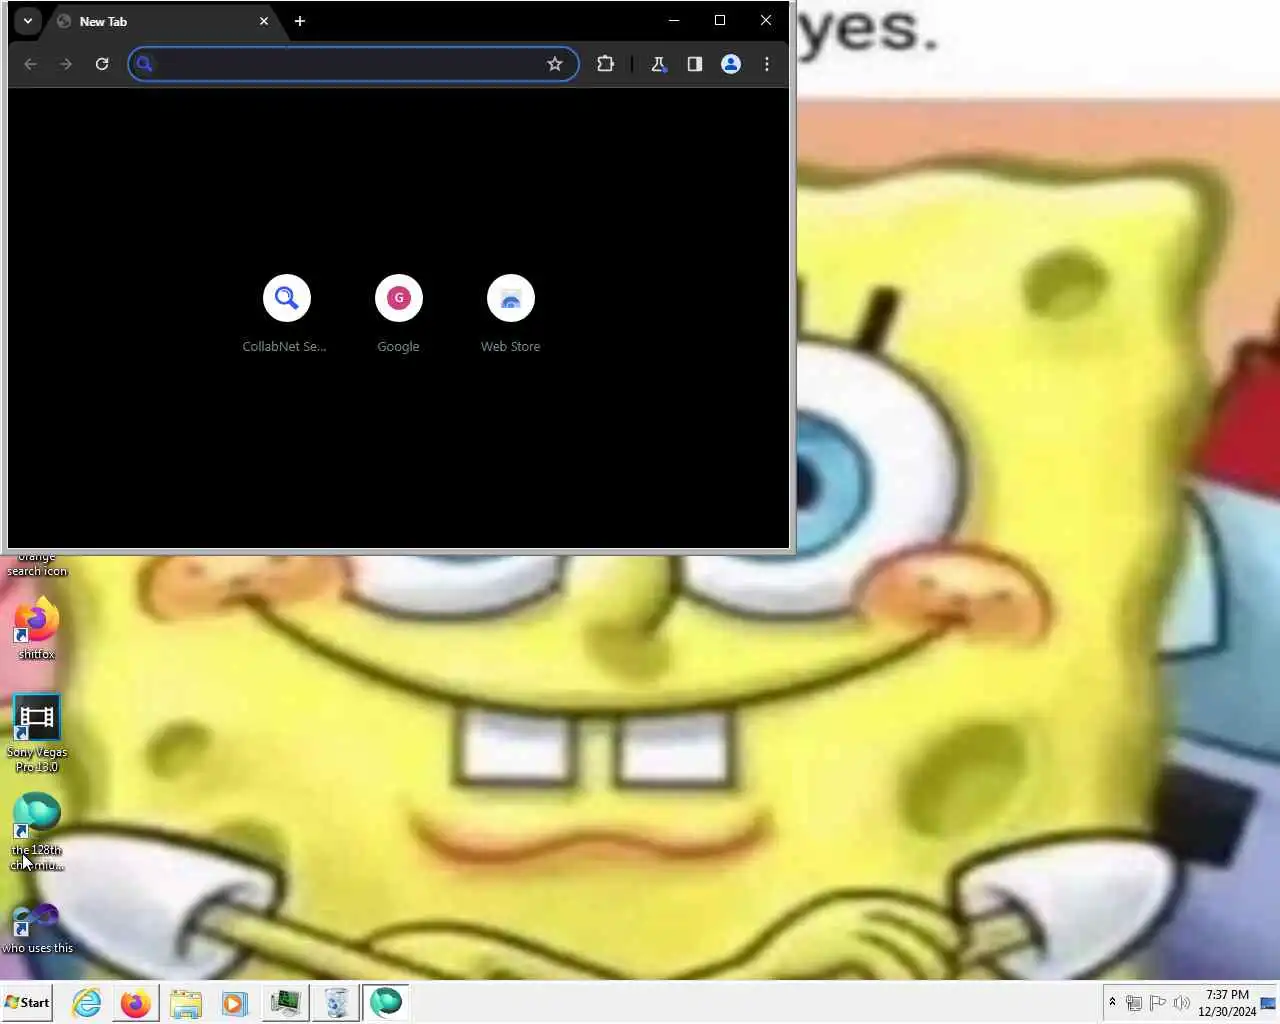Open the Google shortcut tile
Screen dimensions: 1280x1024
[x=398, y=314]
